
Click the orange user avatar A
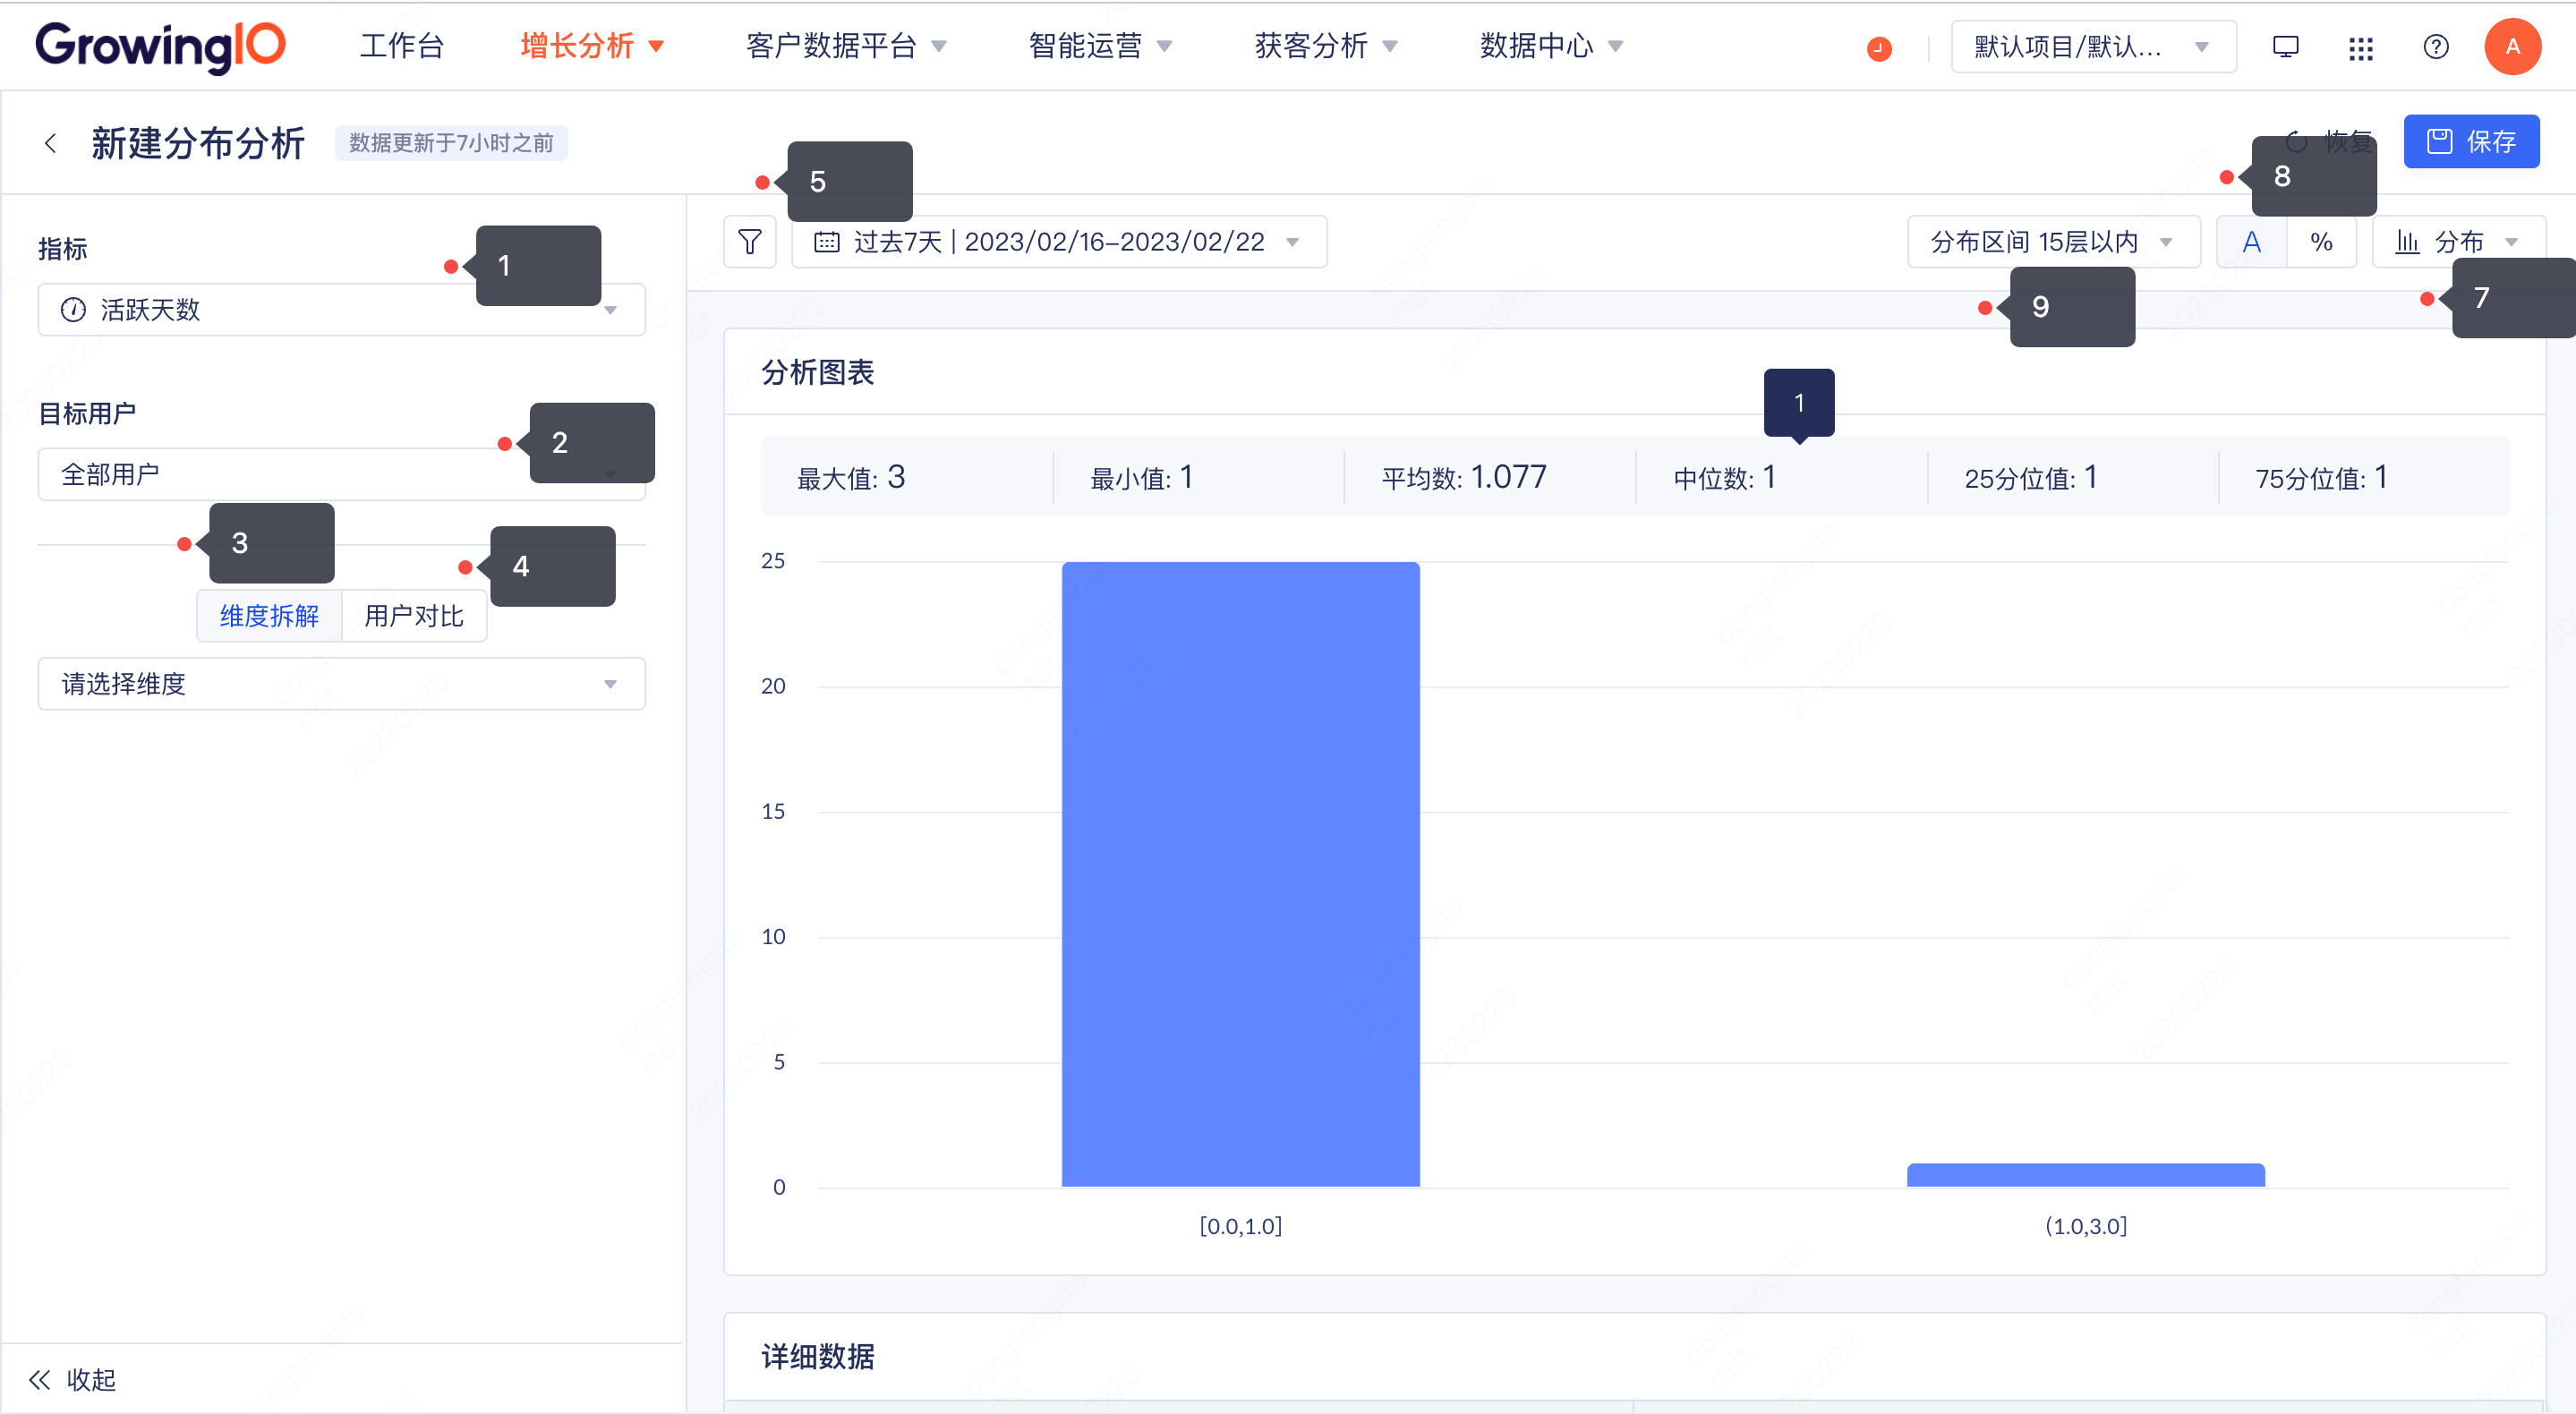point(2512,46)
